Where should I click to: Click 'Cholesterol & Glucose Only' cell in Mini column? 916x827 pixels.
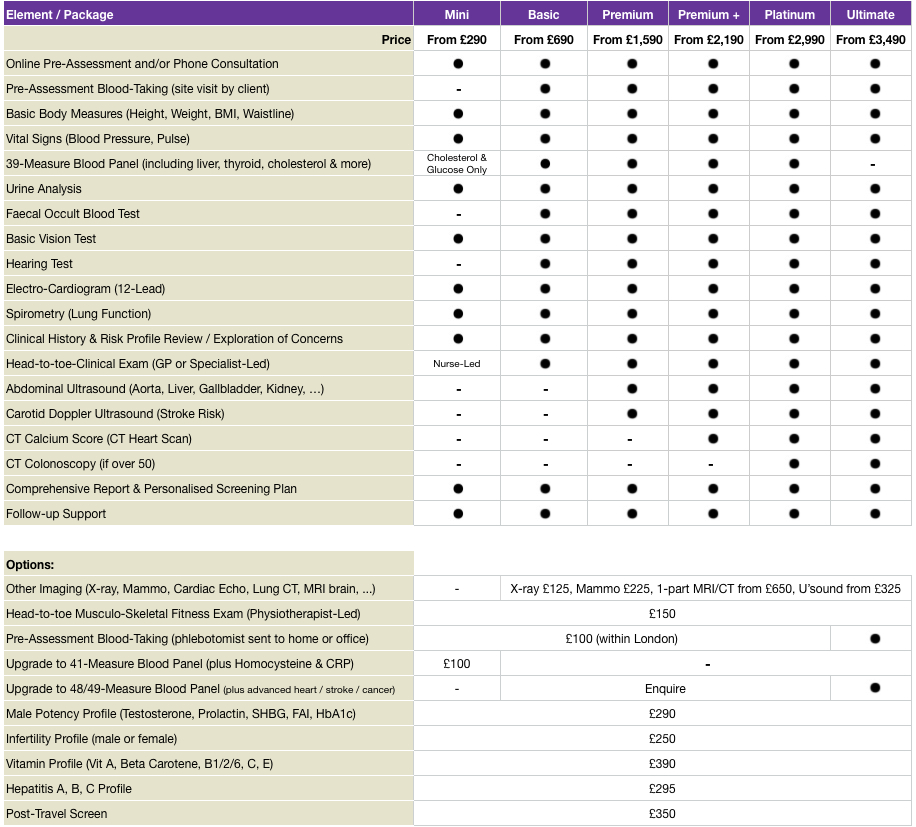[x=457, y=164]
